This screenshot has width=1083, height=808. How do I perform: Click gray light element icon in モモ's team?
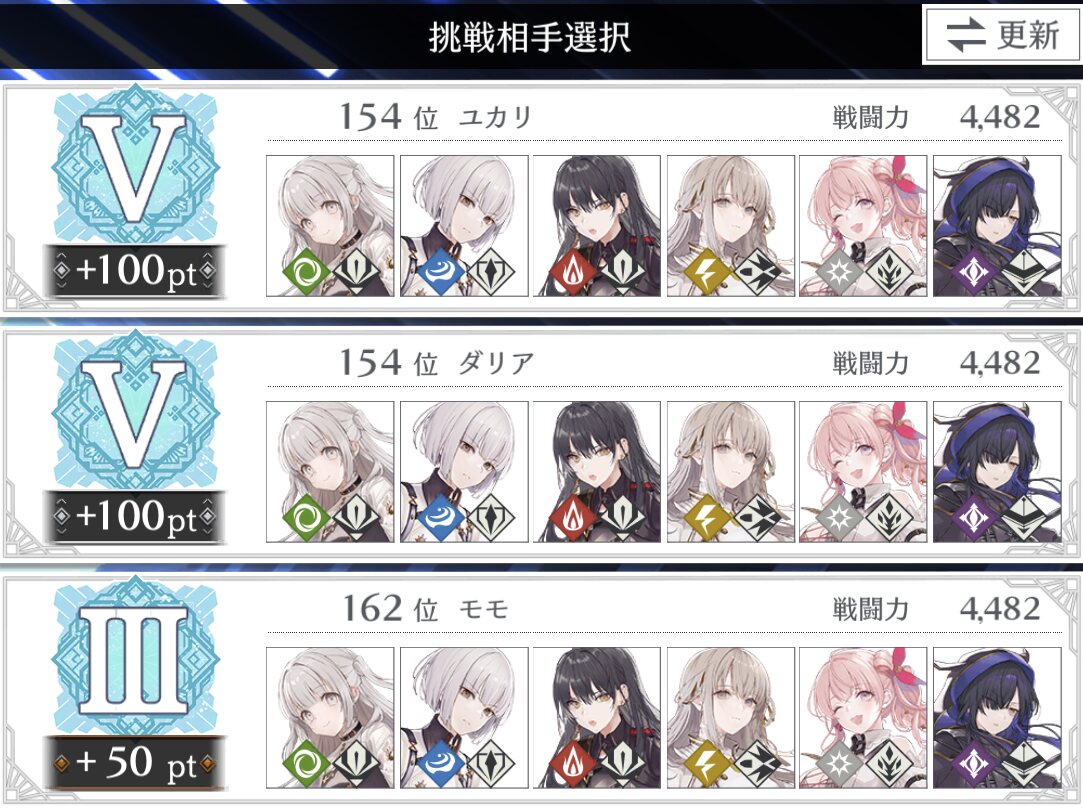(x=839, y=764)
